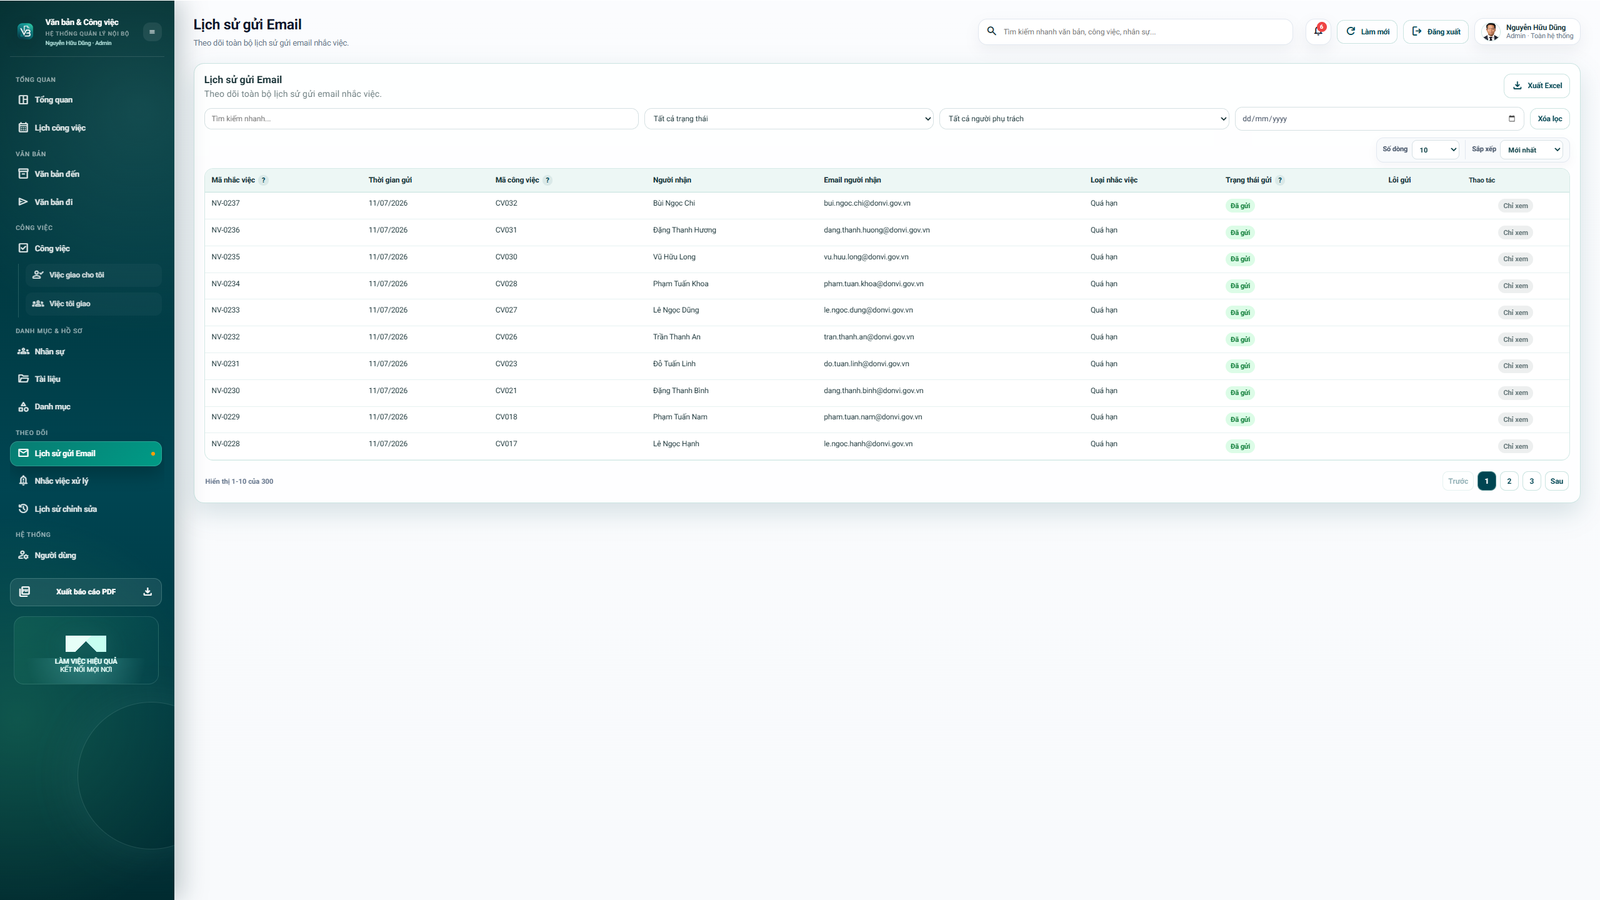Click the help icon next to Trạng thái gửi
1600x900 pixels.
1280,180
